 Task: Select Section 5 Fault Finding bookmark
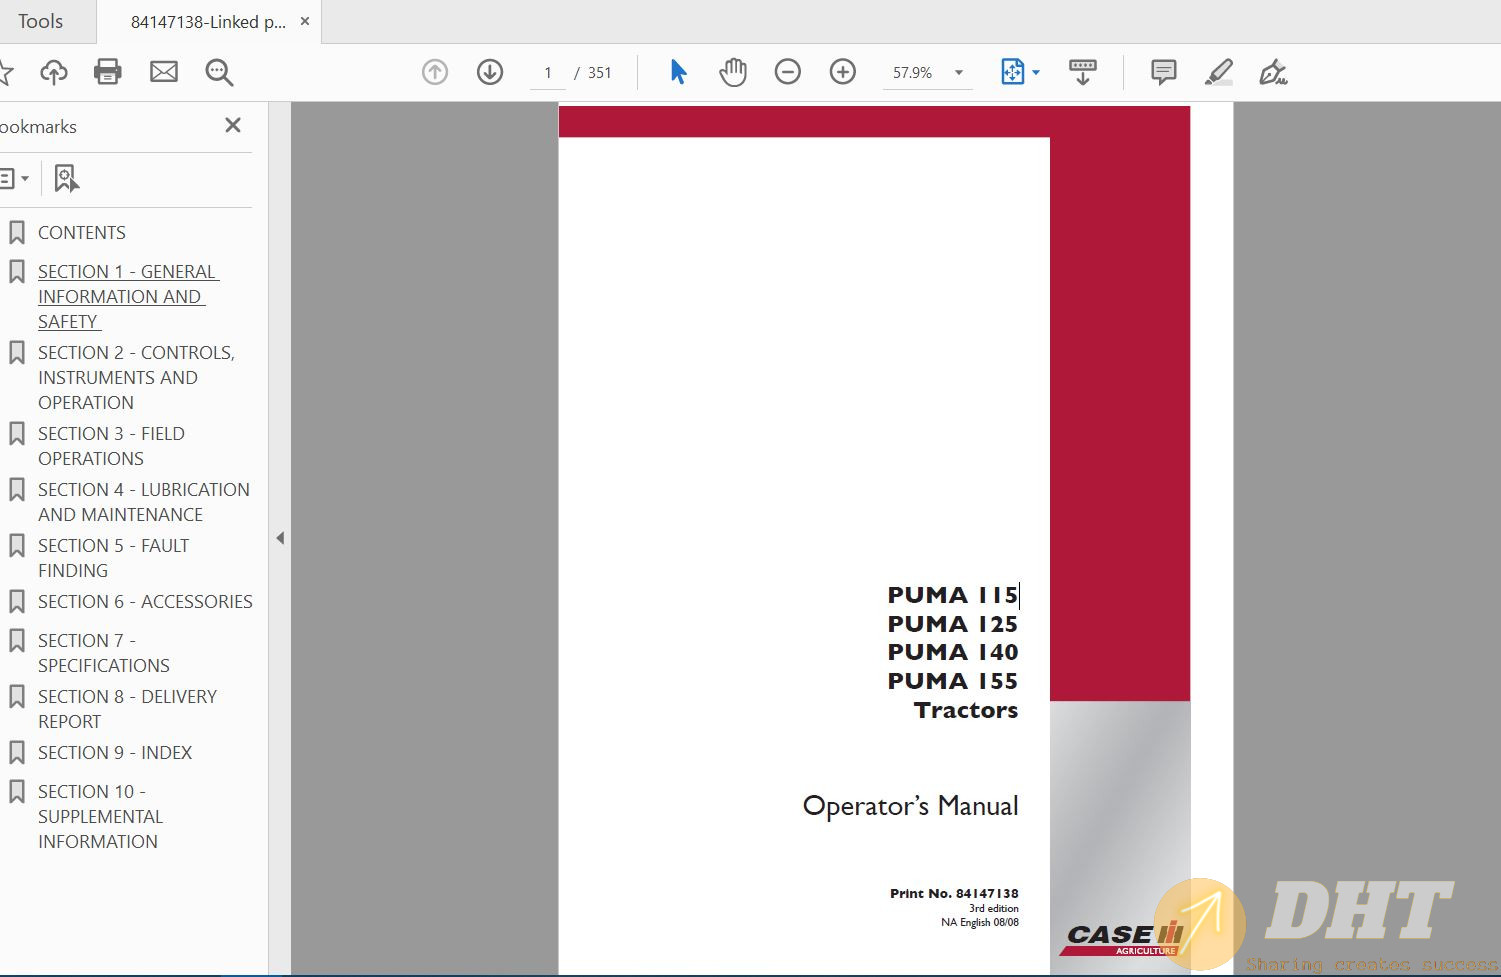pyautogui.click(x=113, y=558)
